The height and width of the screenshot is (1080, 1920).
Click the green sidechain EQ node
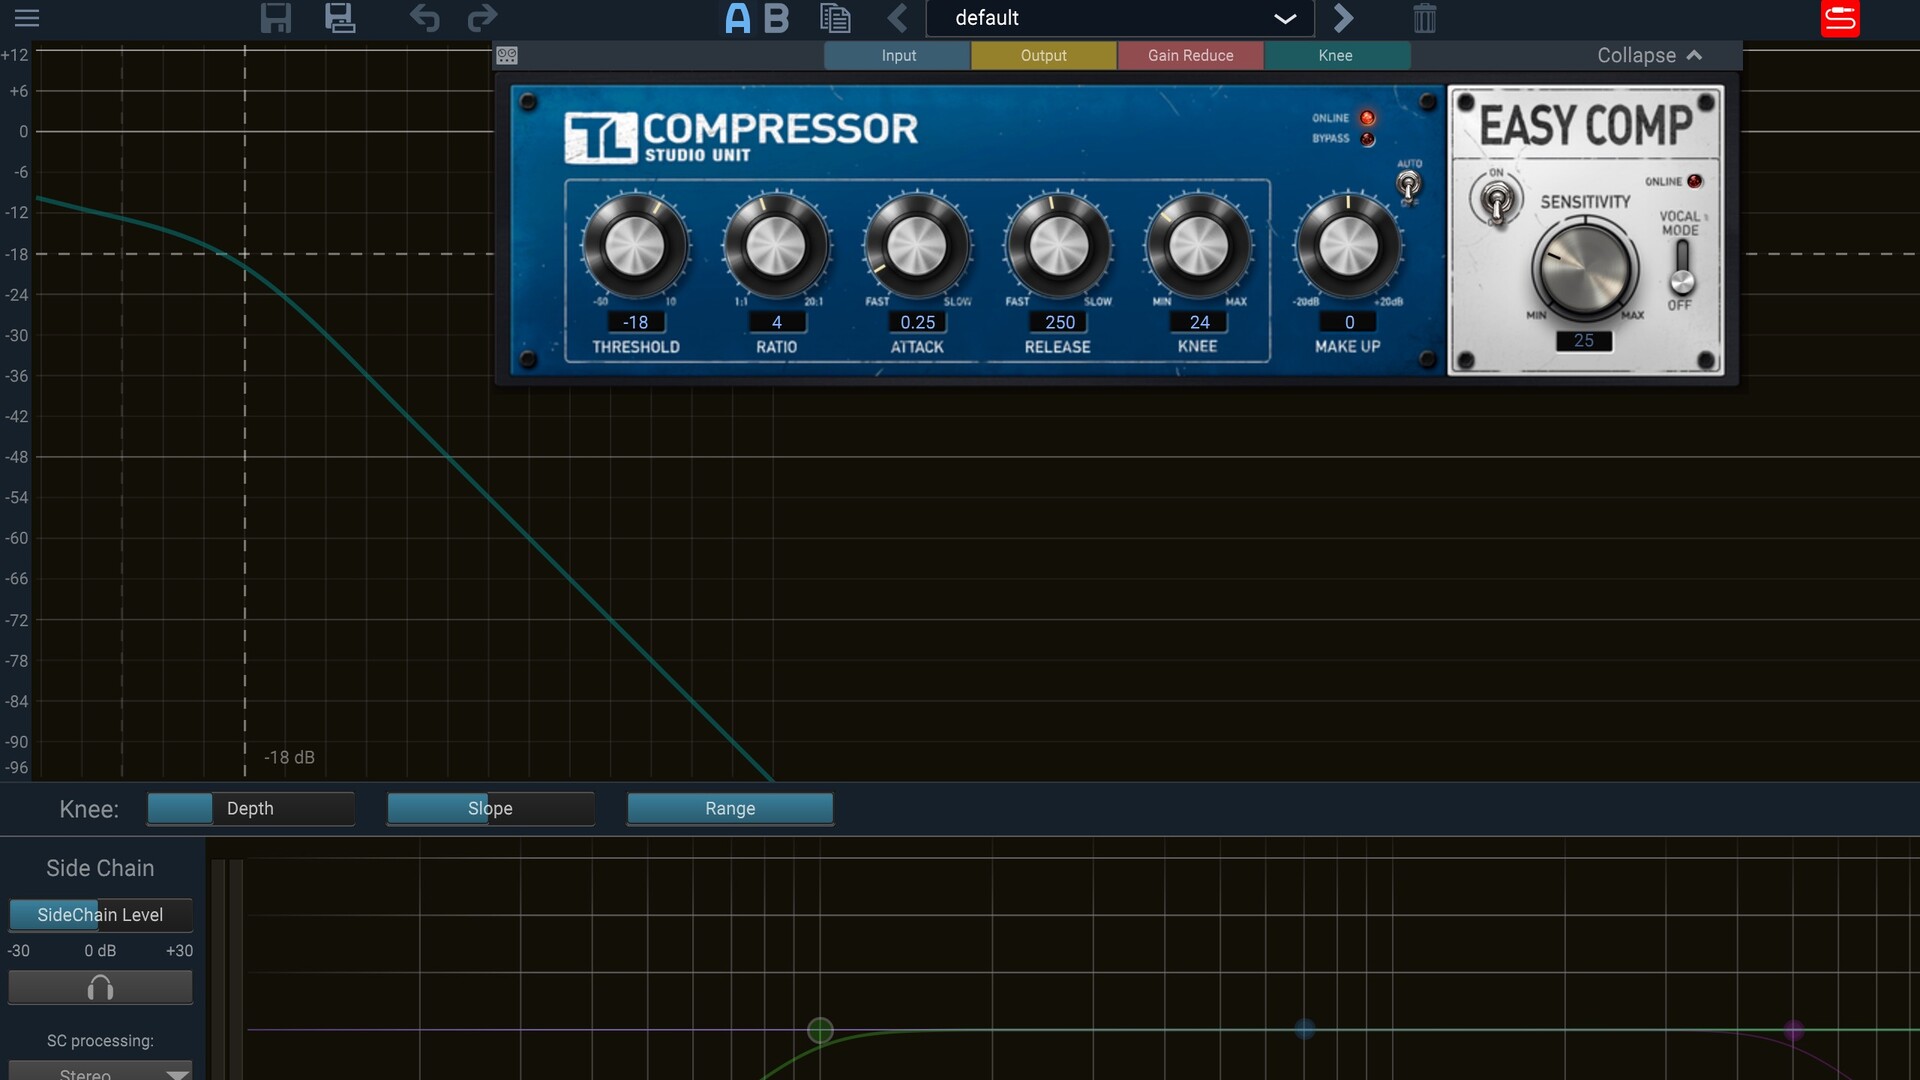tap(820, 1030)
